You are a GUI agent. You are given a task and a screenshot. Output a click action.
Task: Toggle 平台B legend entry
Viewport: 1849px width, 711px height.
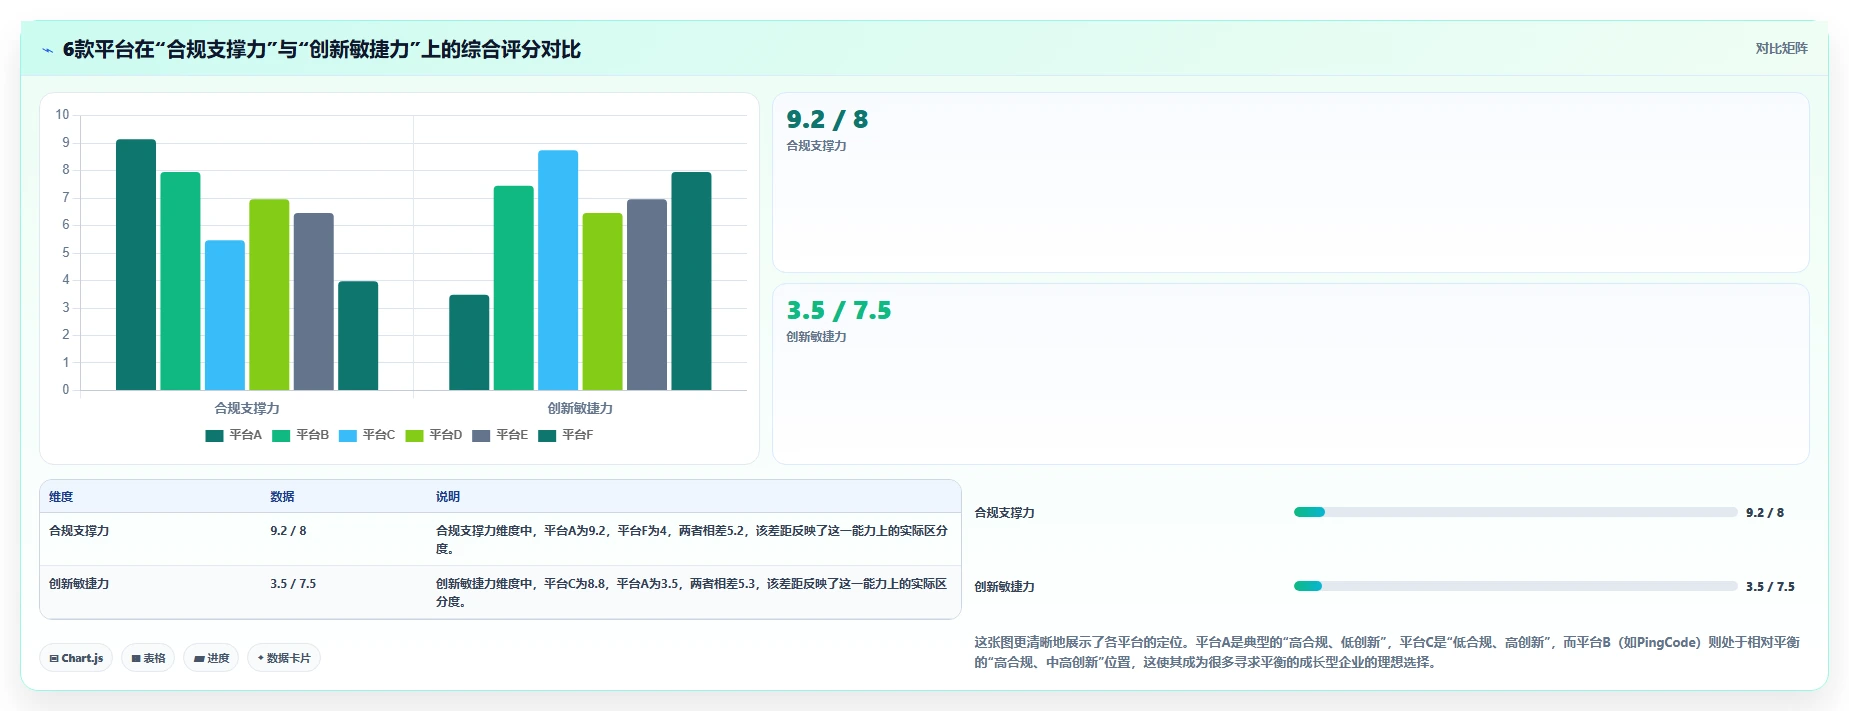pos(300,435)
